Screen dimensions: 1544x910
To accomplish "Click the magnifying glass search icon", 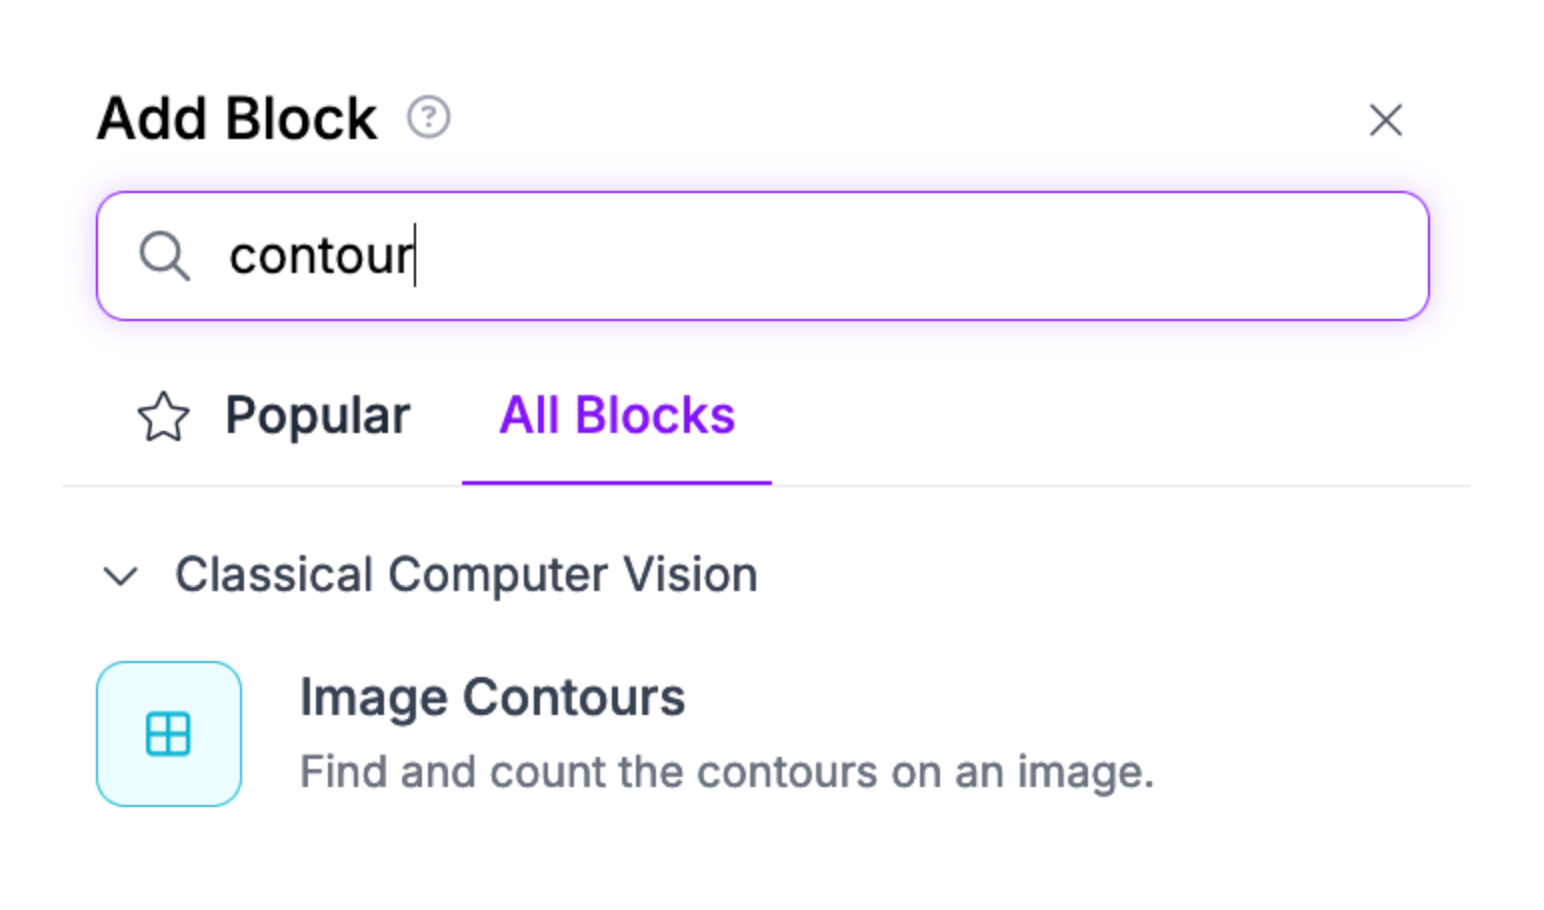I will click(164, 256).
